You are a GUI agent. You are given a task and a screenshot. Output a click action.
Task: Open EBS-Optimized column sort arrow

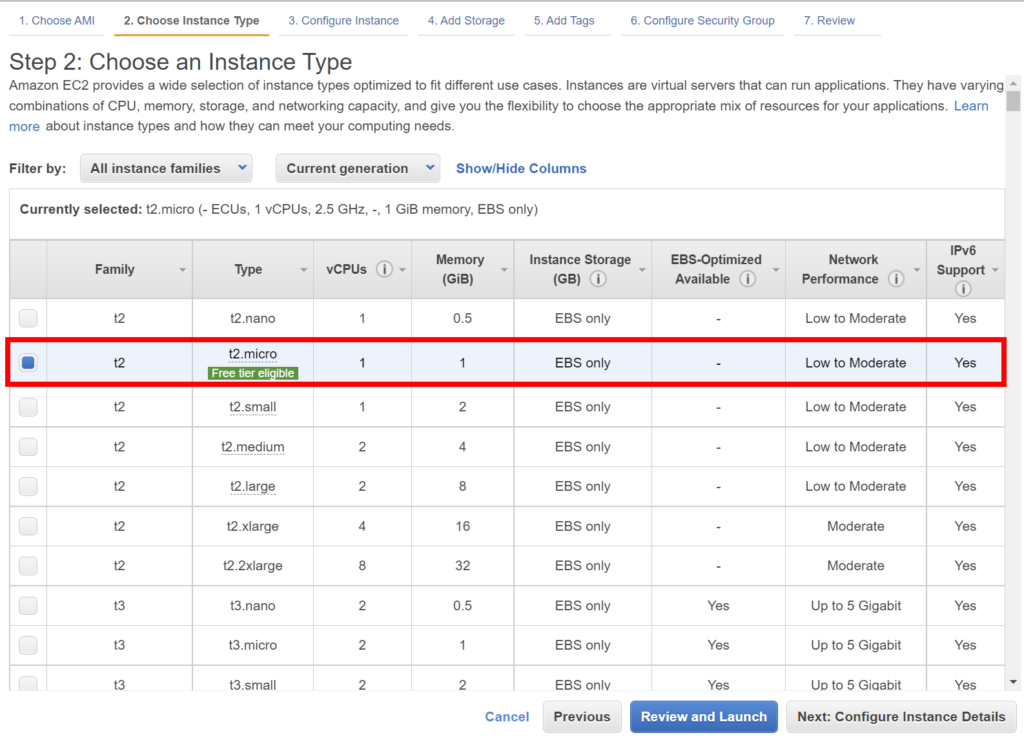[776, 270]
